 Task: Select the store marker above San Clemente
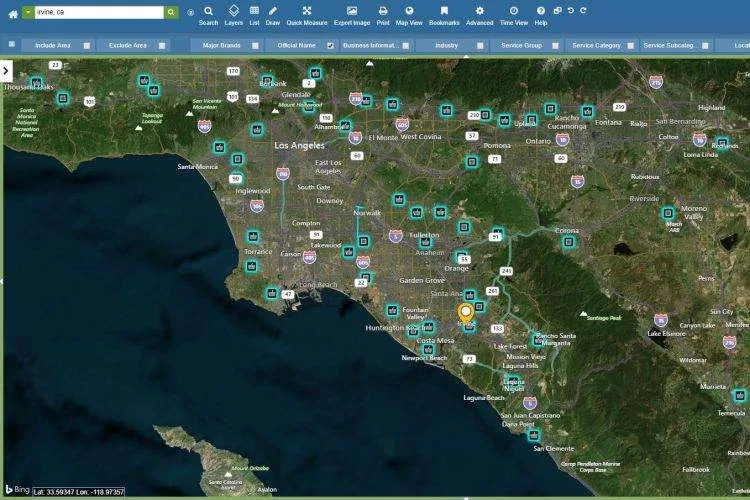pos(533,435)
